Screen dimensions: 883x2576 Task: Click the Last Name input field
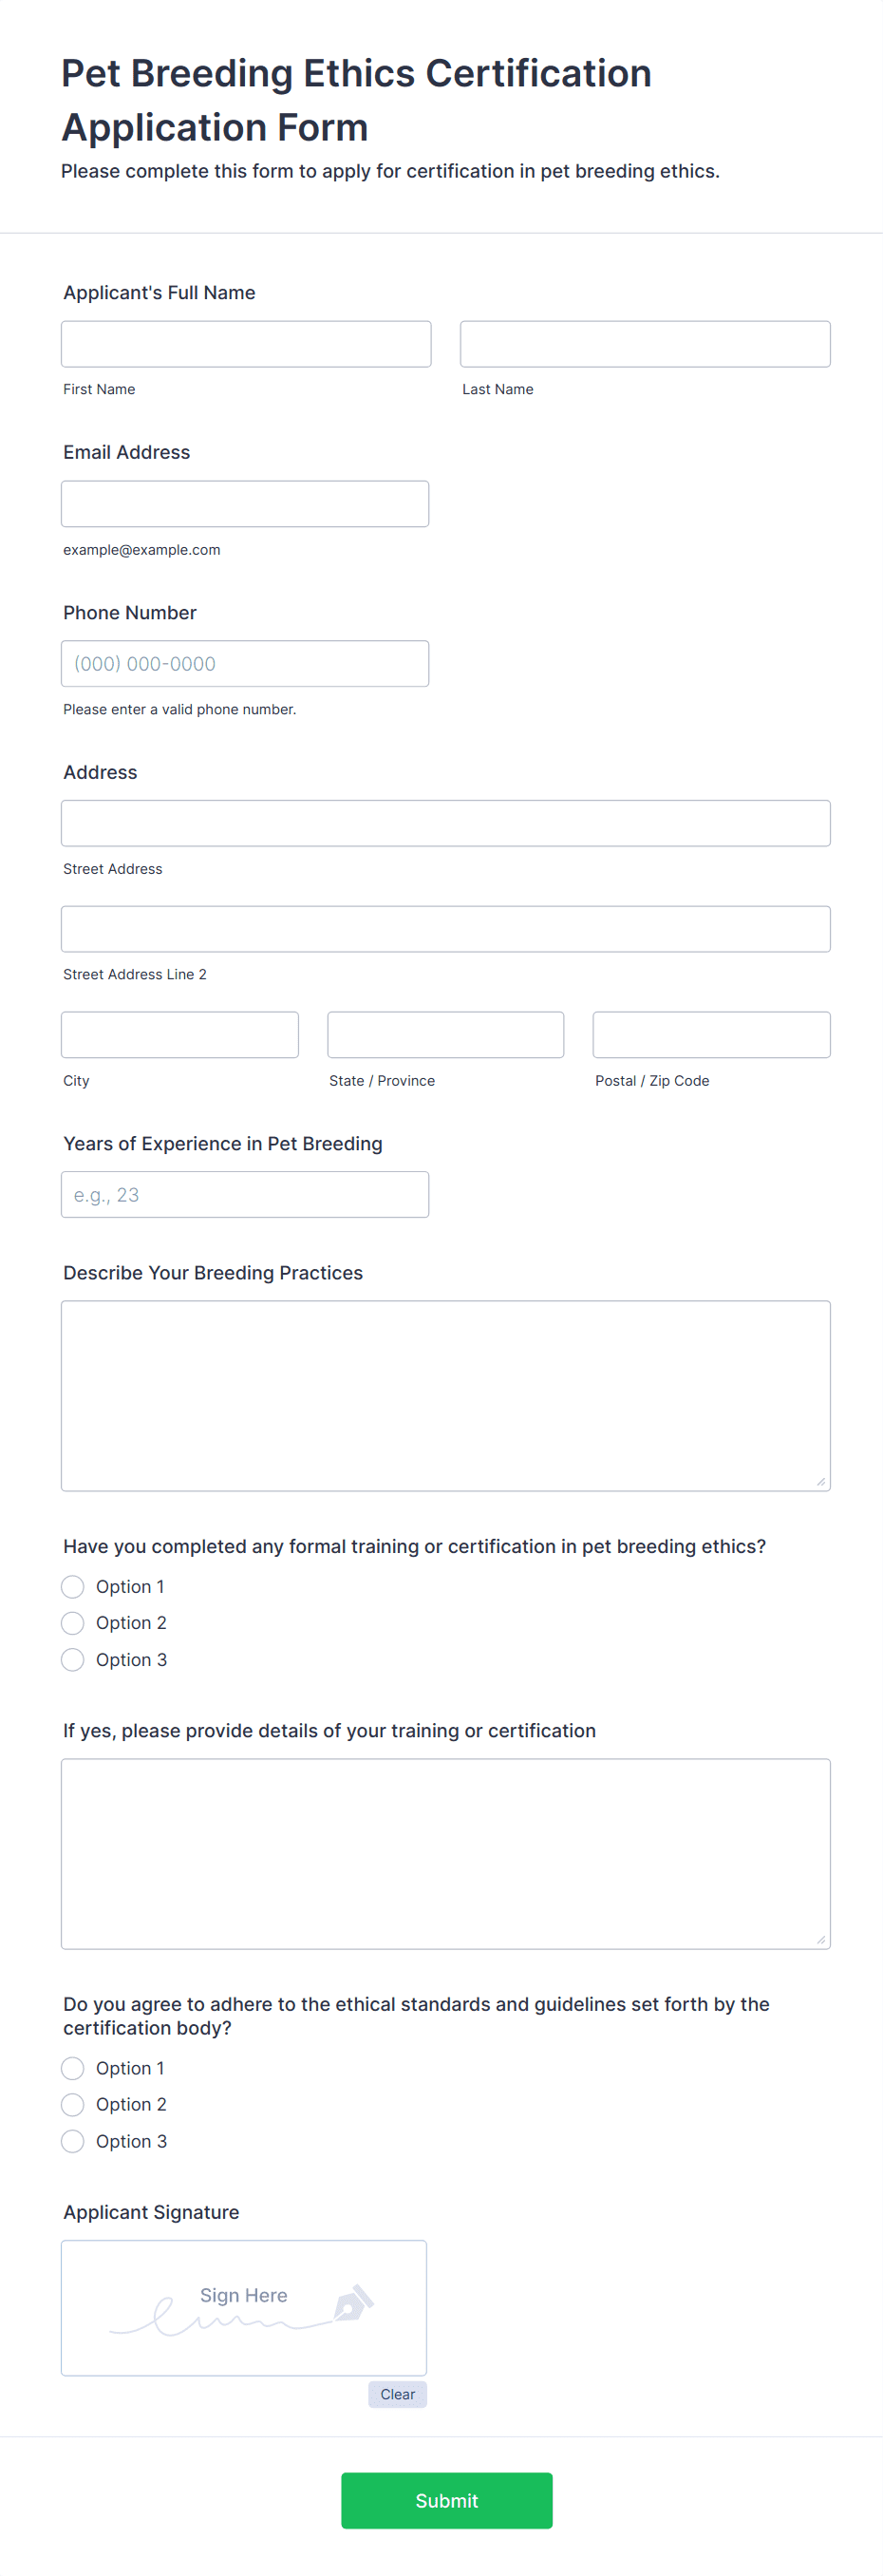pyautogui.click(x=645, y=344)
